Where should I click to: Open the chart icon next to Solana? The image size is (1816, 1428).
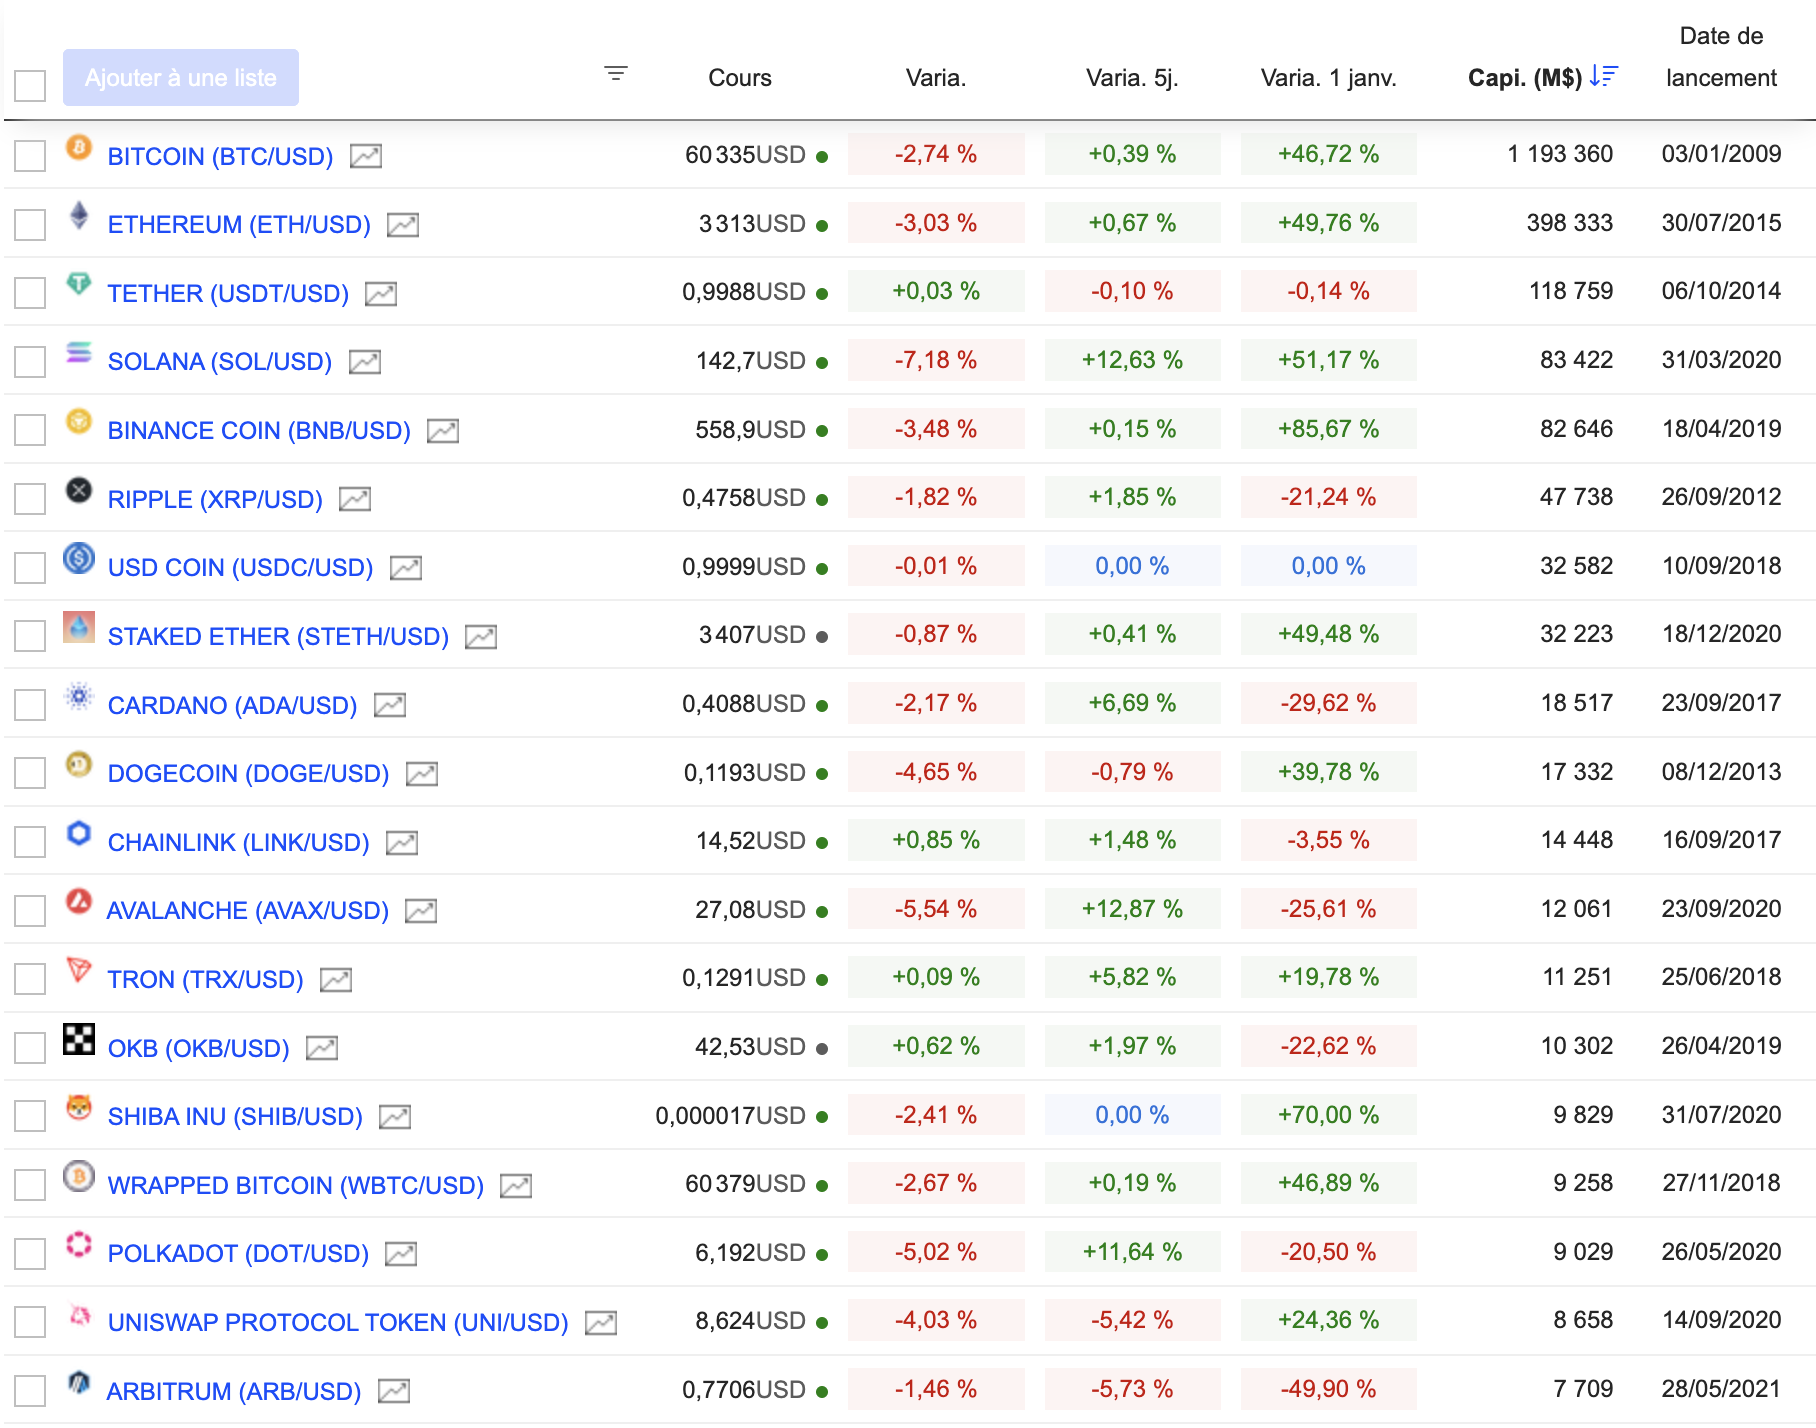[365, 362]
